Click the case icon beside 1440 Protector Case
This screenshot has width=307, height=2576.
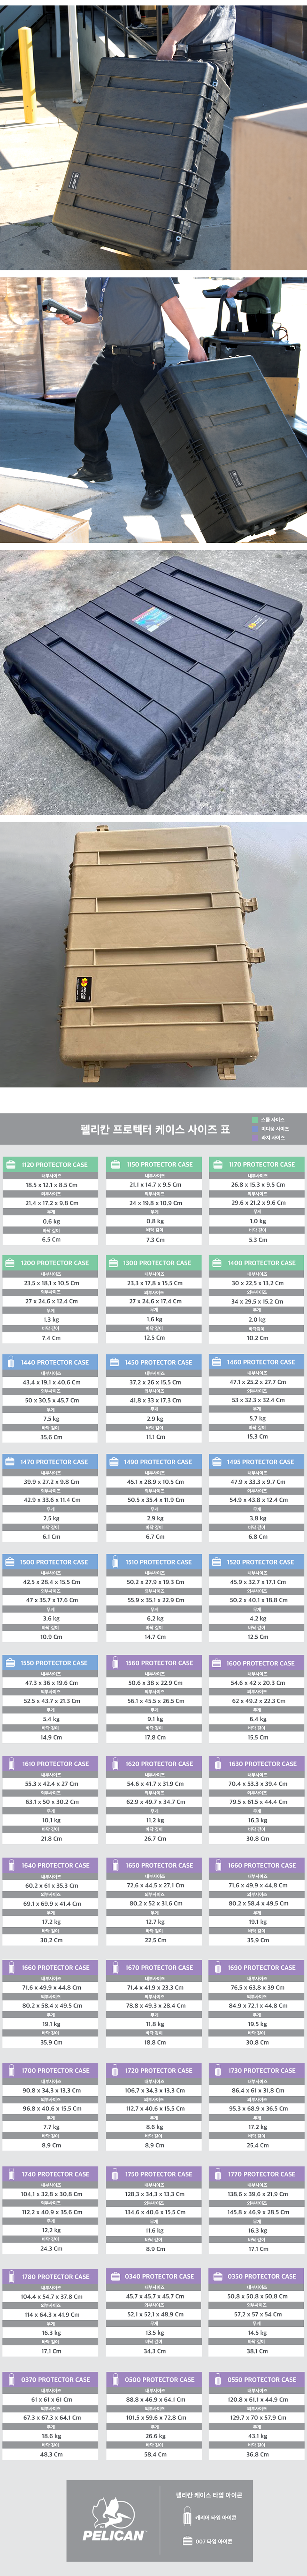coord(11,1362)
